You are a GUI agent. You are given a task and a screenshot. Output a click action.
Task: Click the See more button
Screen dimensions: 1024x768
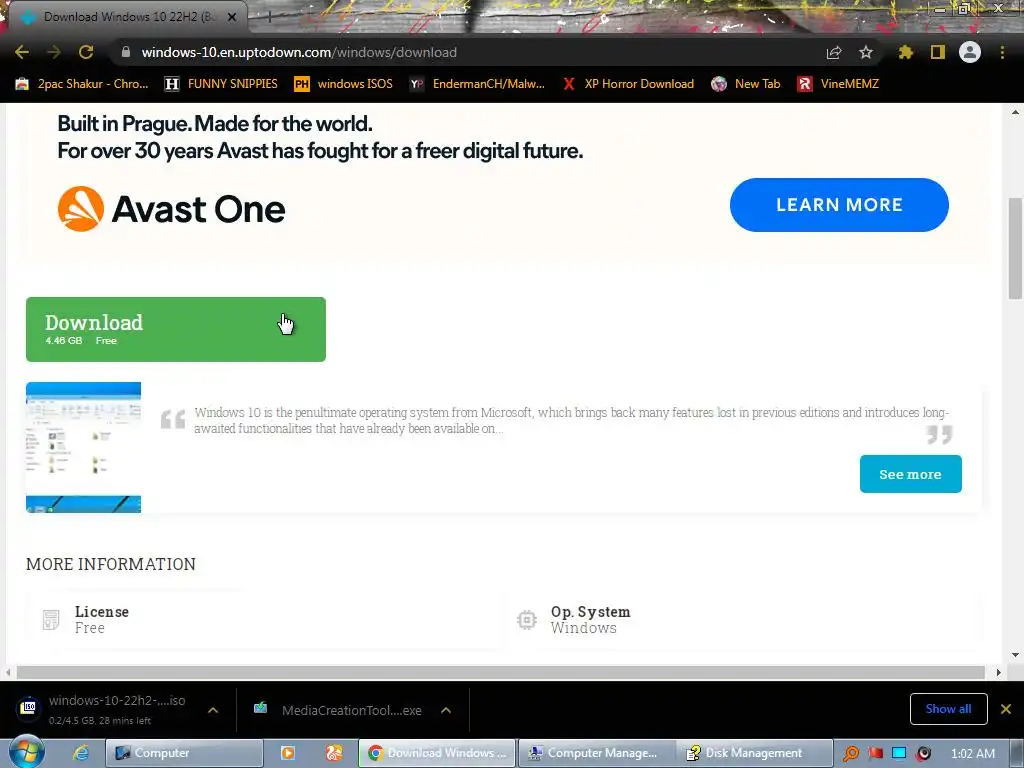(910, 474)
